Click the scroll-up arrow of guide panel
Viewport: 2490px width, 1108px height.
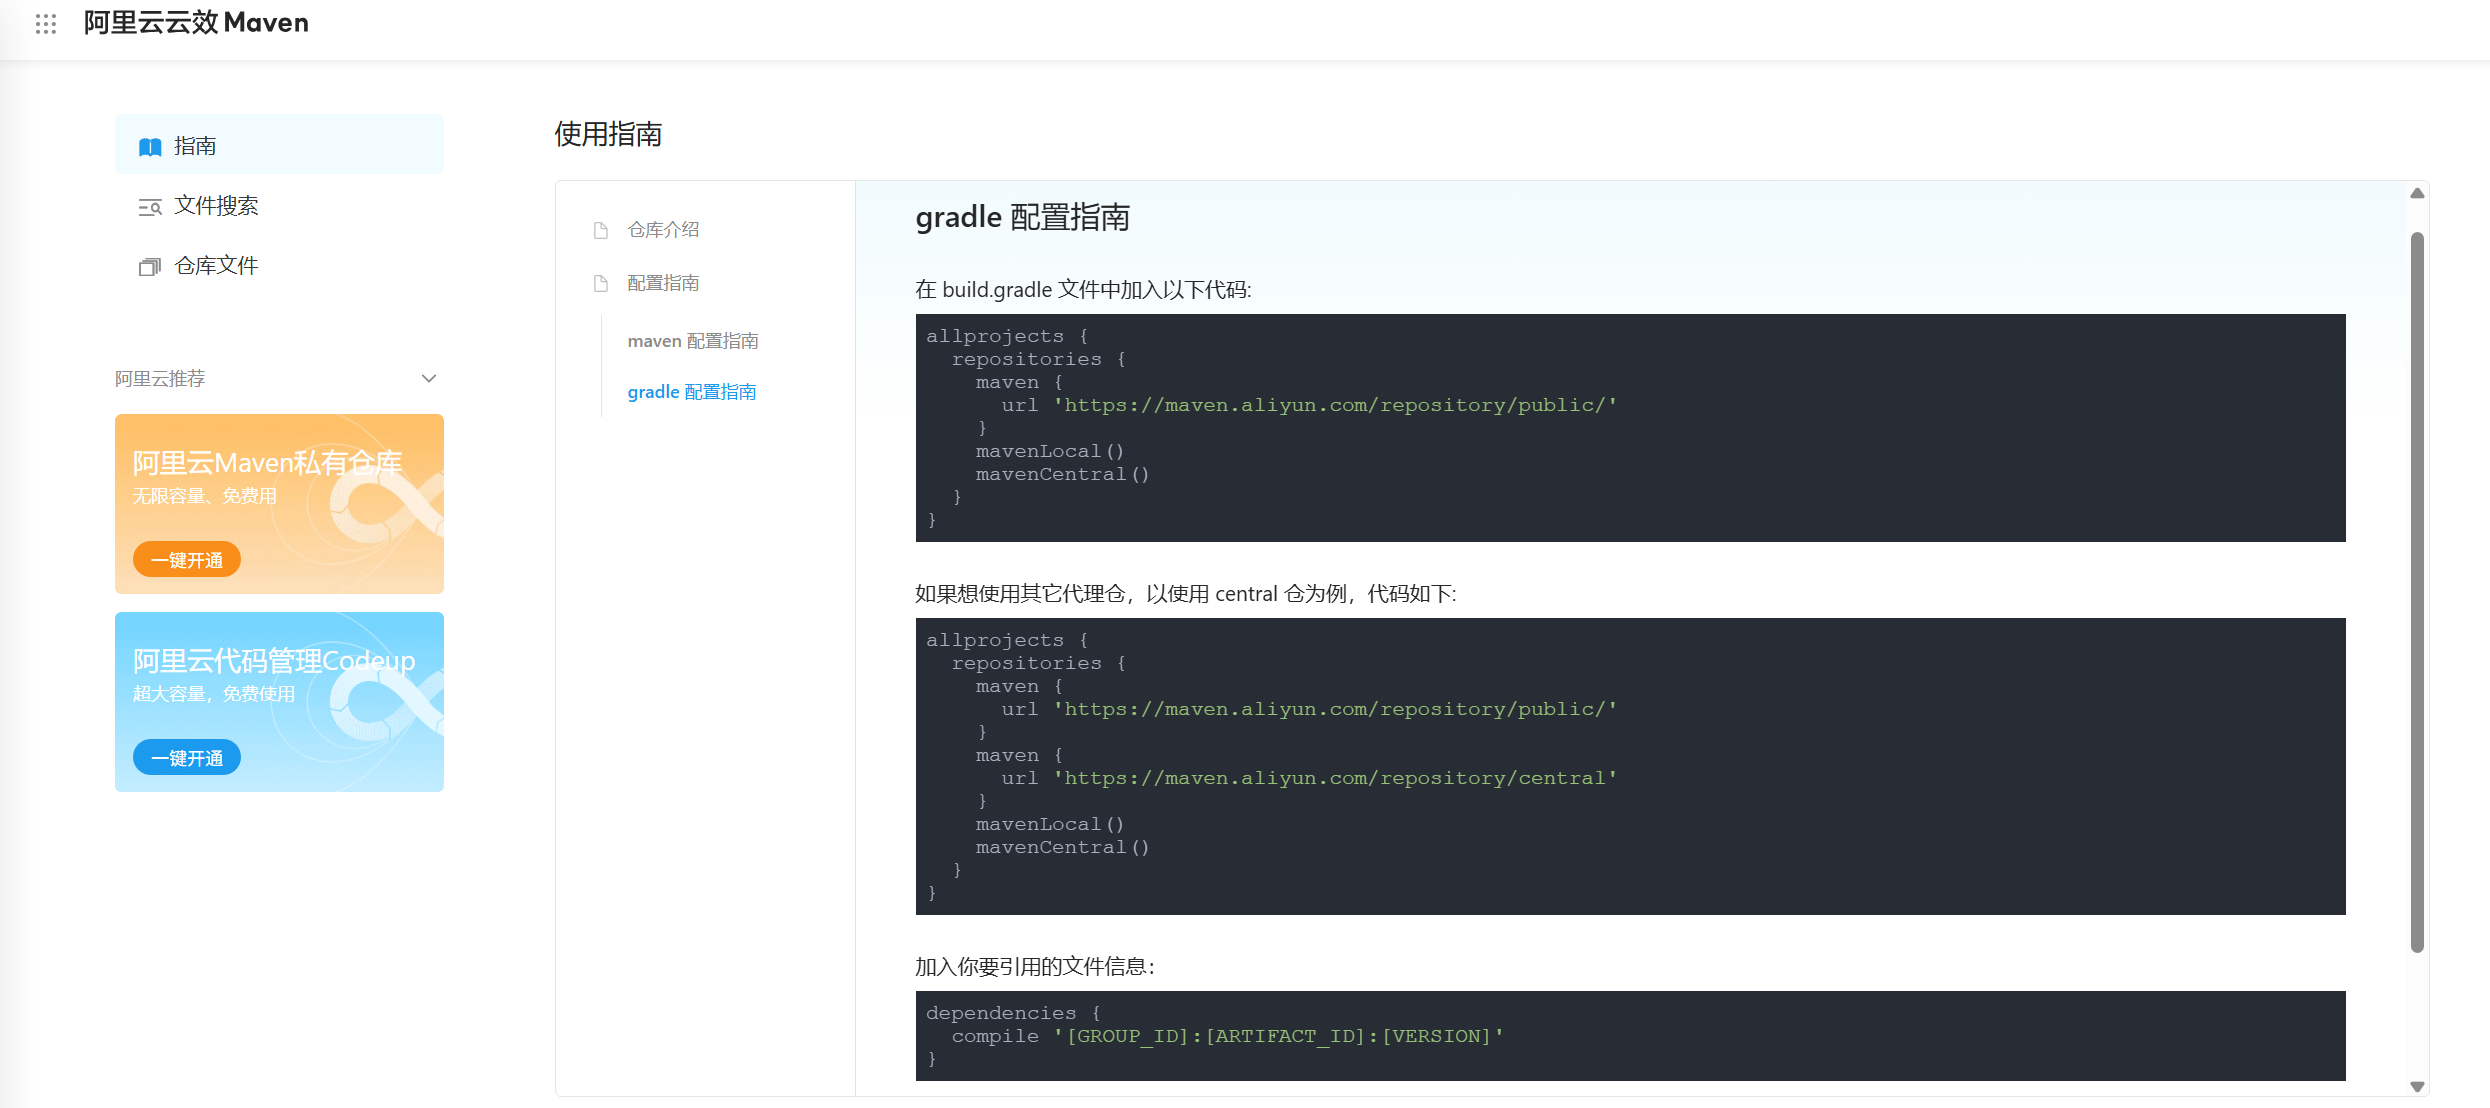[2417, 193]
